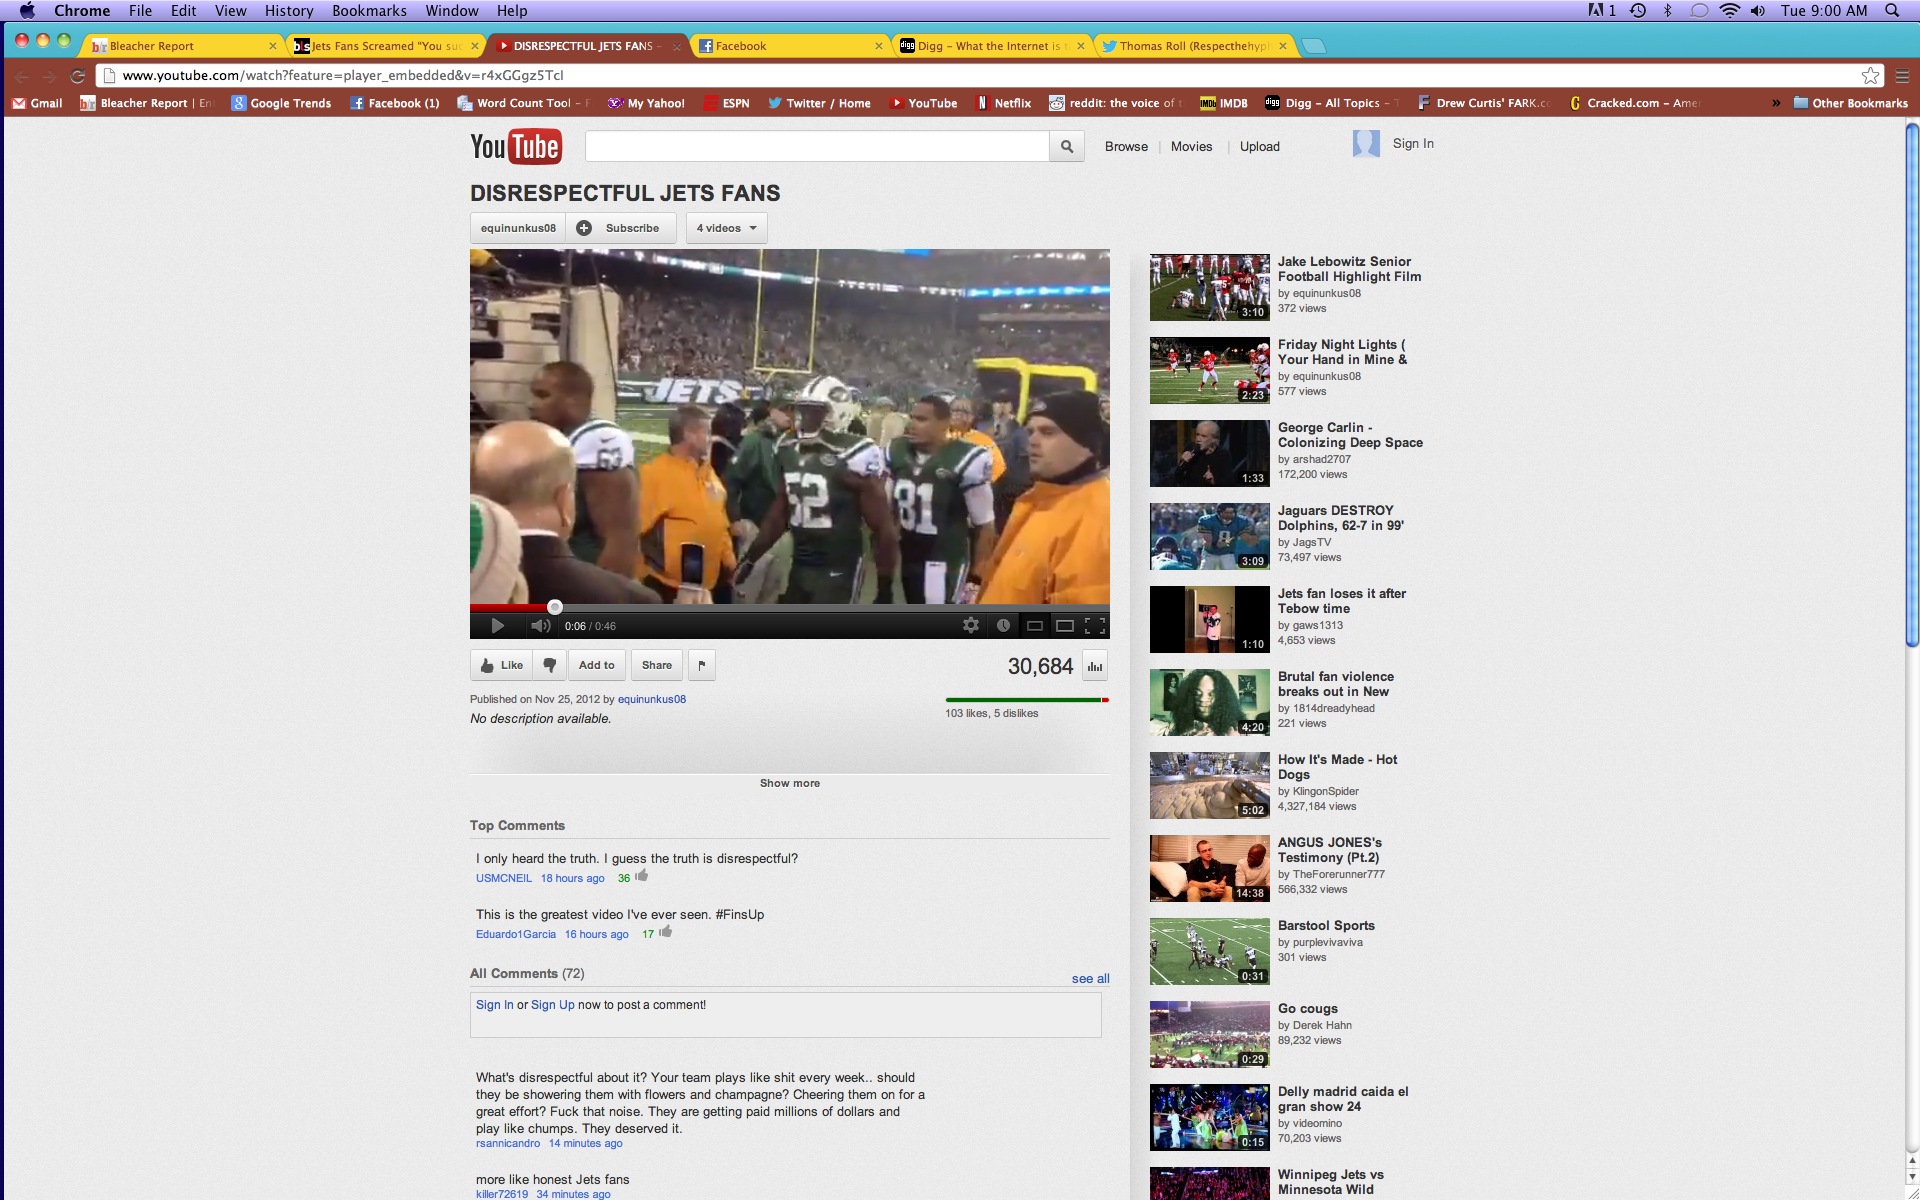The height and width of the screenshot is (1200, 1920).
Task: Open the Chrome menu icon
Action: point(1902,76)
